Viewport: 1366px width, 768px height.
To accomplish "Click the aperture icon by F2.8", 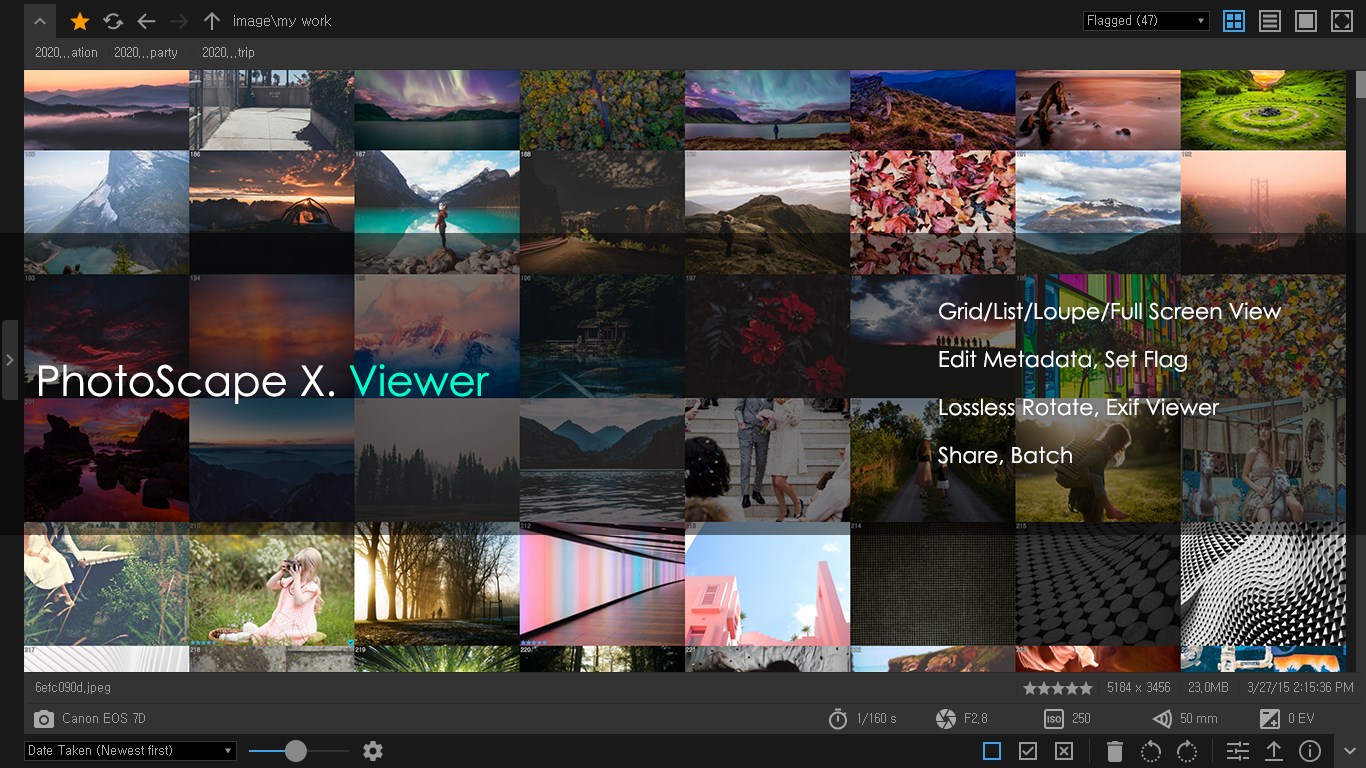I will (x=945, y=719).
